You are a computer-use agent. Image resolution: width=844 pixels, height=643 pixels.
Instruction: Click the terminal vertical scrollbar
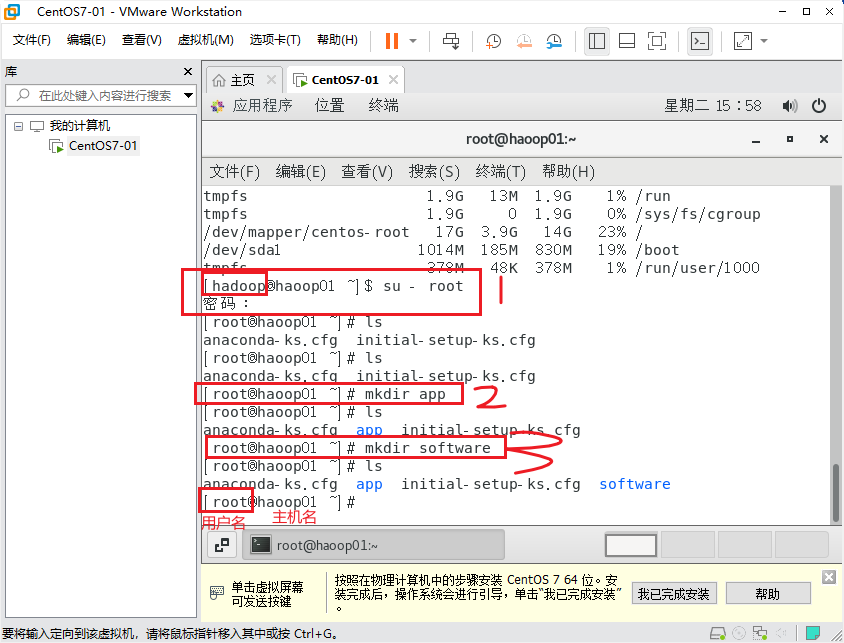click(x=835, y=493)
